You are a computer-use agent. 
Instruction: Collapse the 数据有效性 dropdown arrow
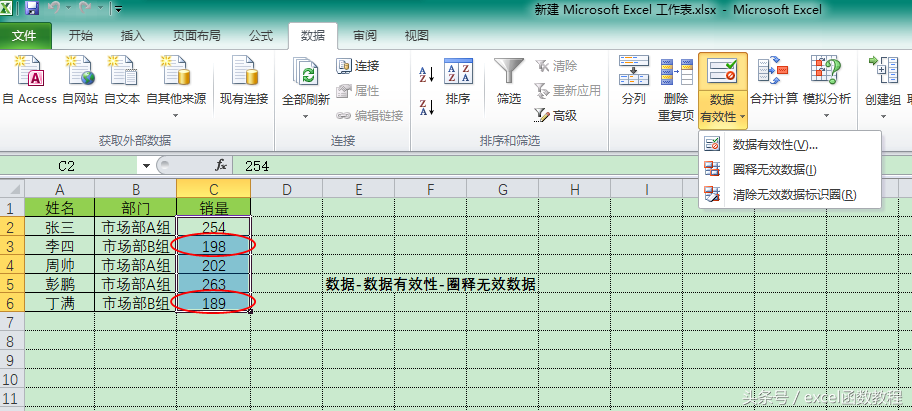(743, 117)
